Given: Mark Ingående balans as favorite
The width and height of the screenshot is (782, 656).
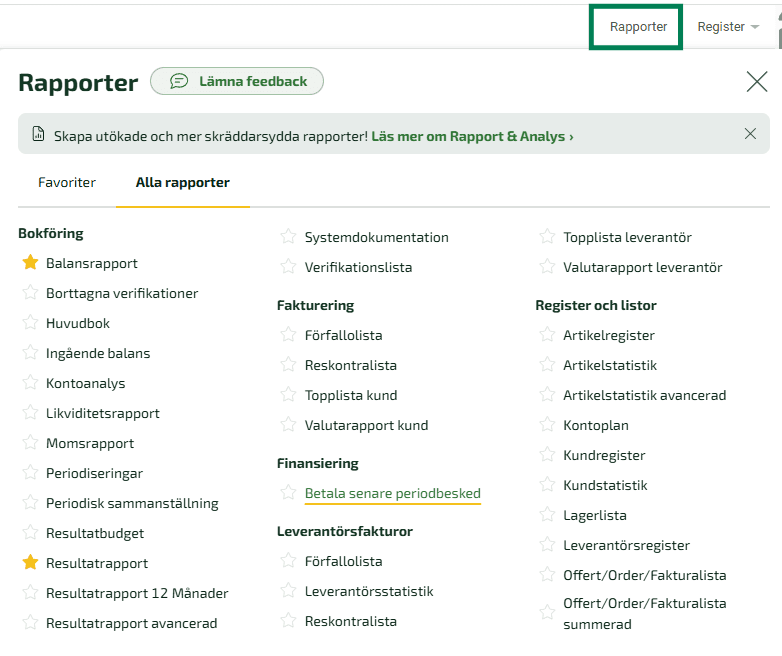Looking at the screenshot, I should [30, 352].
